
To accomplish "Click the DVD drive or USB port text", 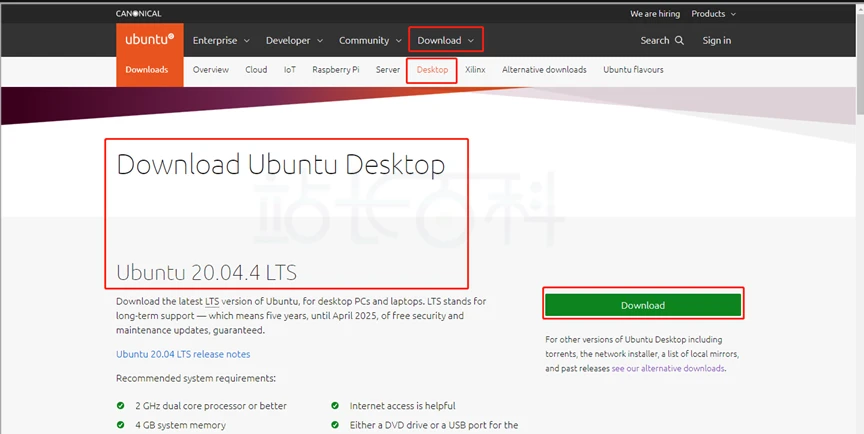I will click(434, 425).
